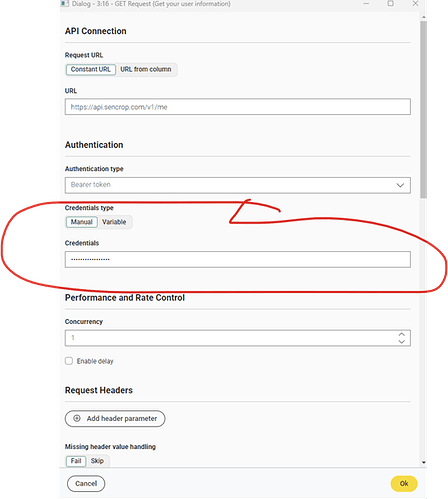Set missing header handling to Skip
This screenshot has width=448, height=499.
pyautogui.click(x=97, y=461)
